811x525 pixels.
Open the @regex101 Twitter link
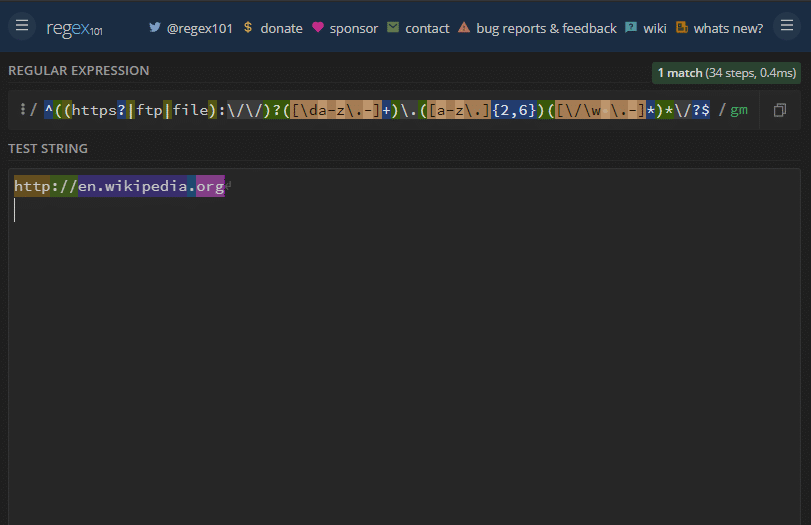click(x=200, y=28)
